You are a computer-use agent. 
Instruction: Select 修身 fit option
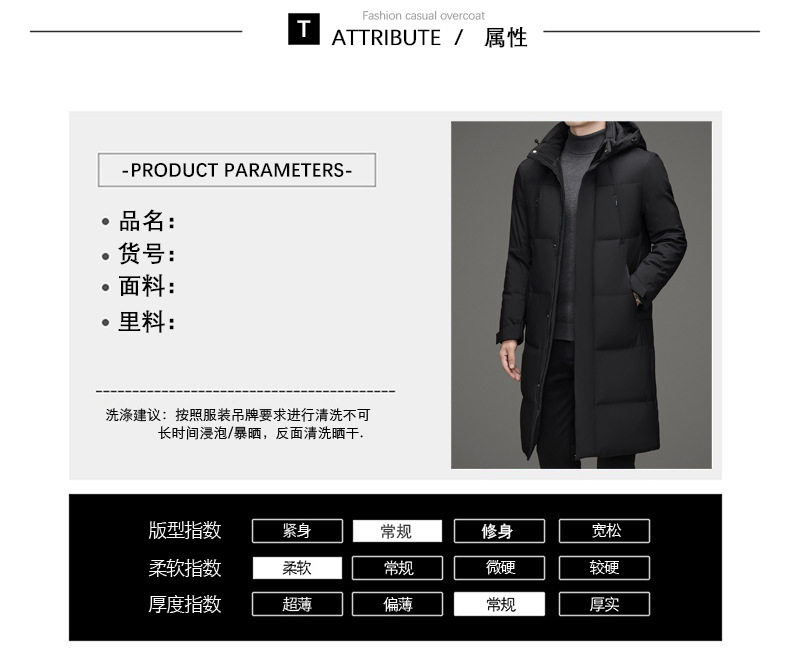499,531
